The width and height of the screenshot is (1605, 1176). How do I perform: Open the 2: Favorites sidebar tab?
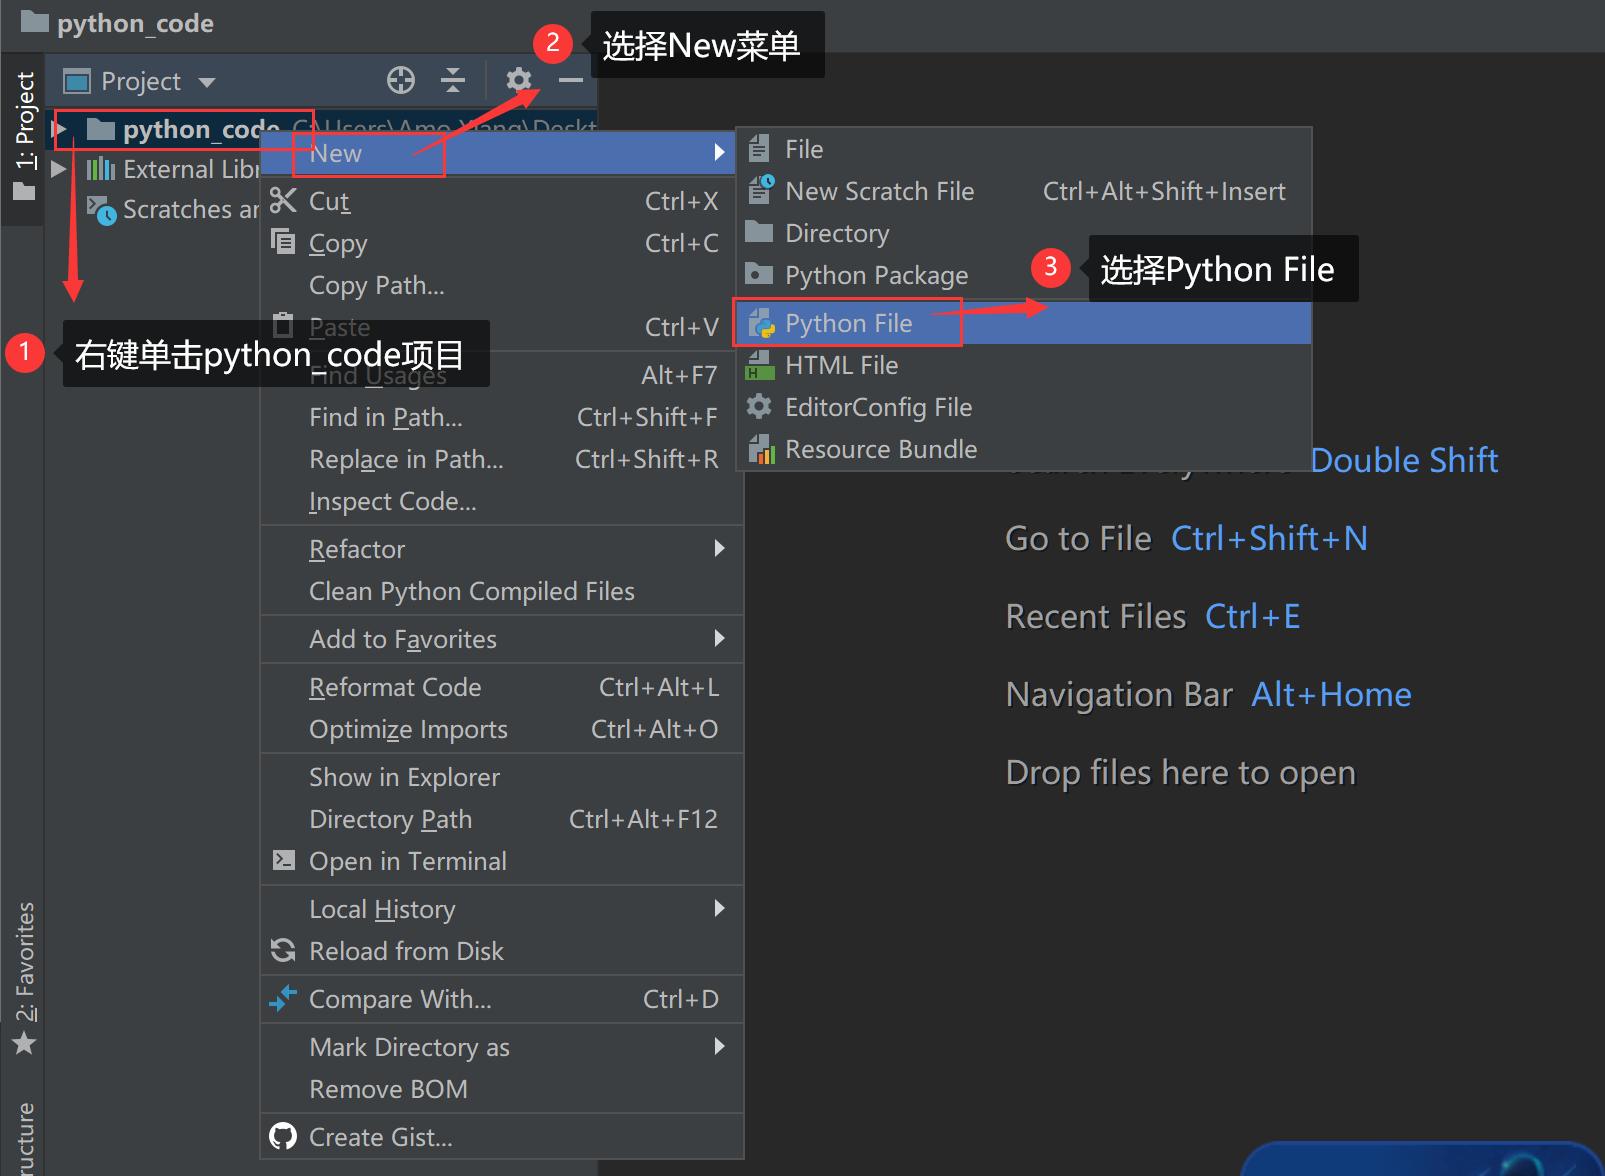tap(24, 978)
